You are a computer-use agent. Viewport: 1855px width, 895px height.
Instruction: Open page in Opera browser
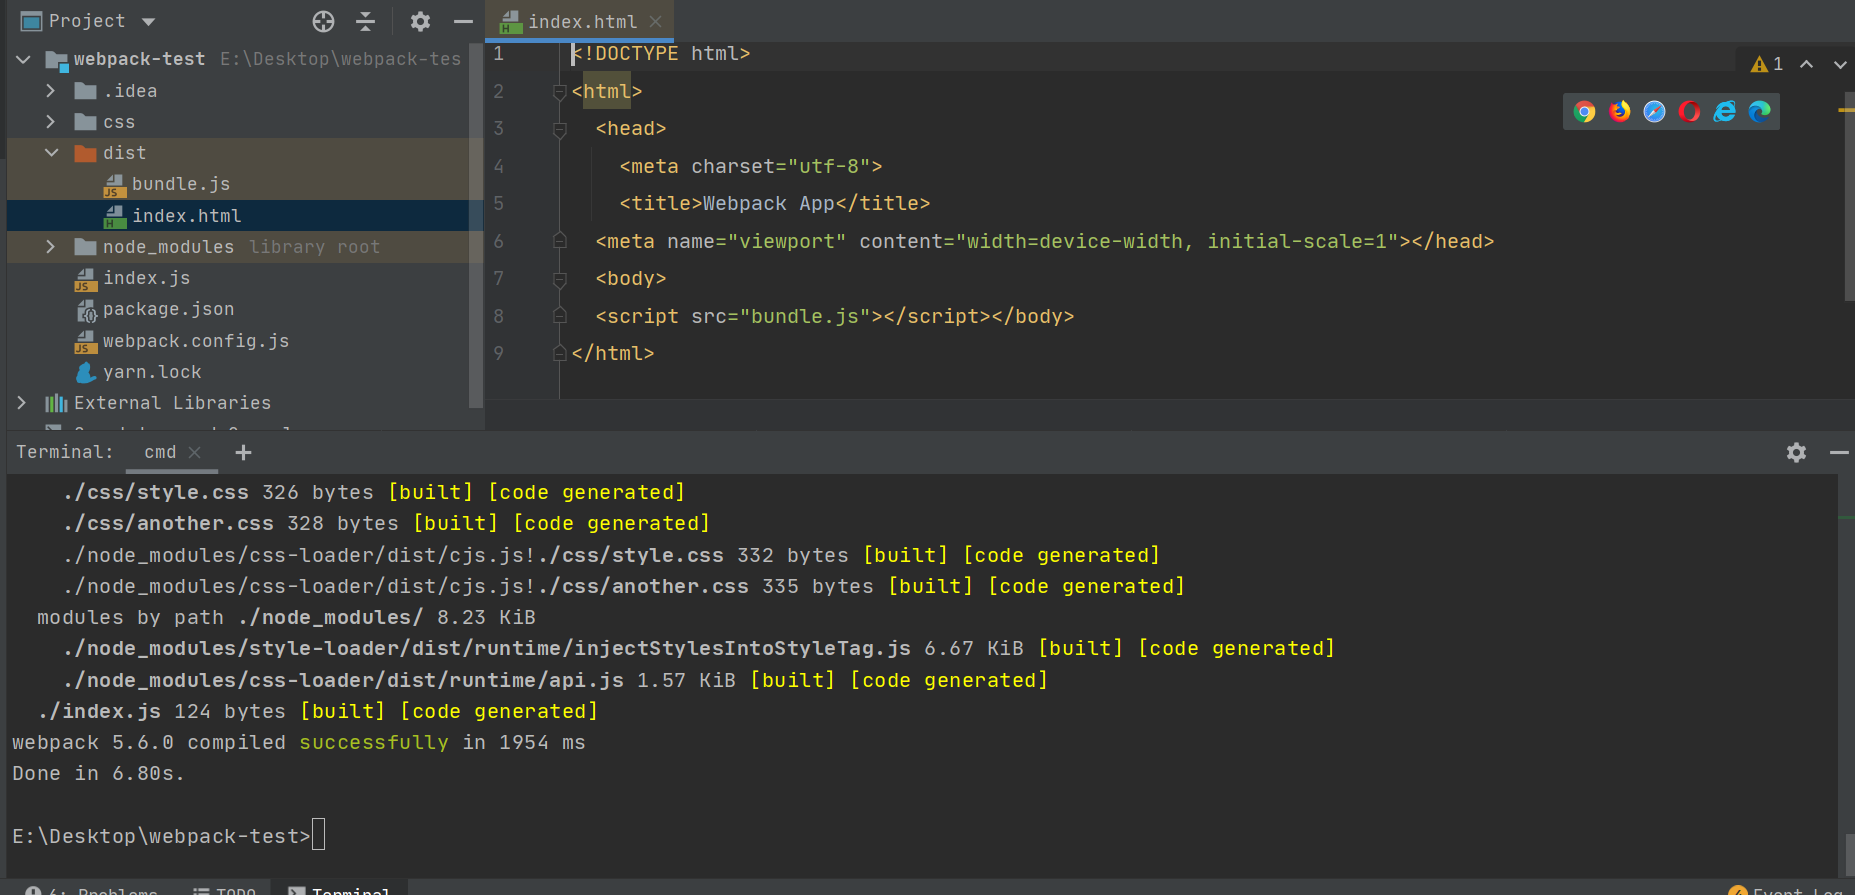[x=1689, y=112]
